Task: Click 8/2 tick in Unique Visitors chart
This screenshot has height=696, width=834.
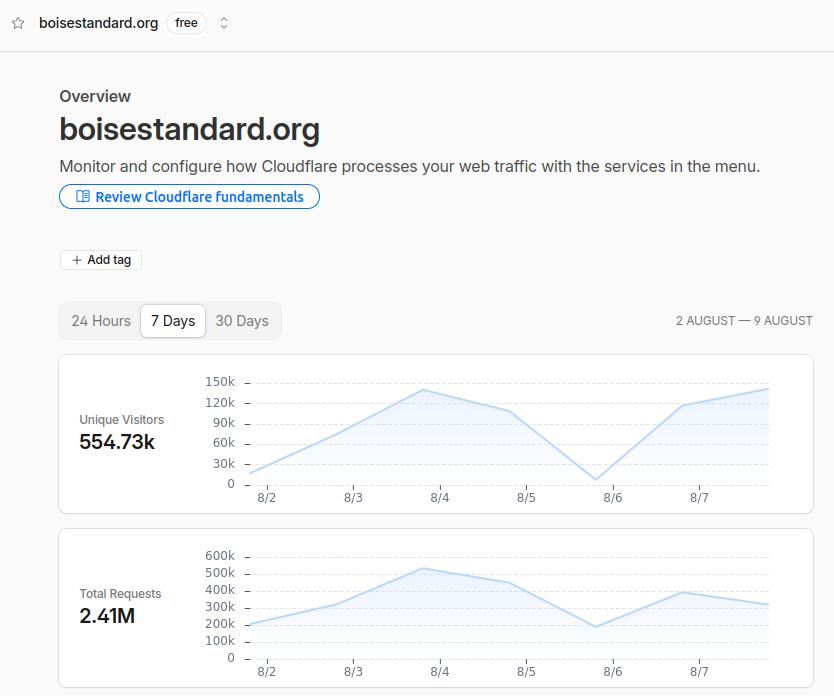Action: click(266, 498)
